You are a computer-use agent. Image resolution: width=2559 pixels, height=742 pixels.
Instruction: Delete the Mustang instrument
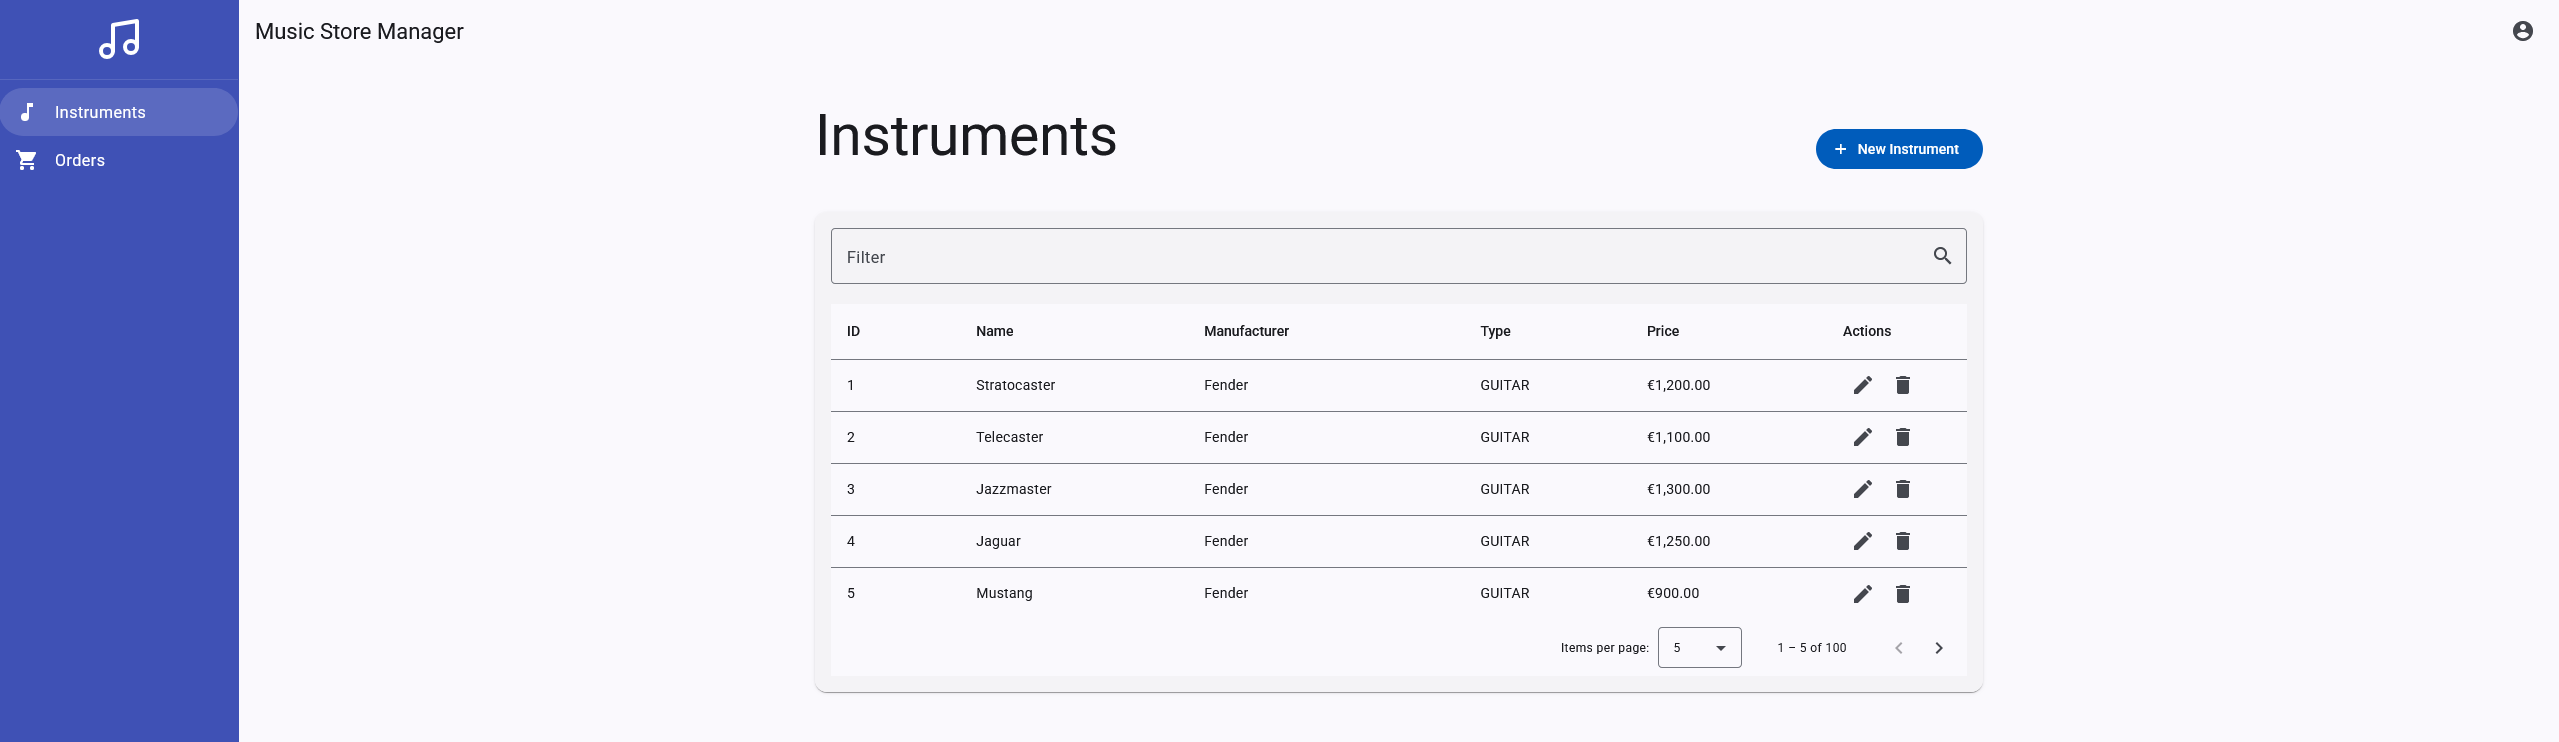click(1902, 594)
